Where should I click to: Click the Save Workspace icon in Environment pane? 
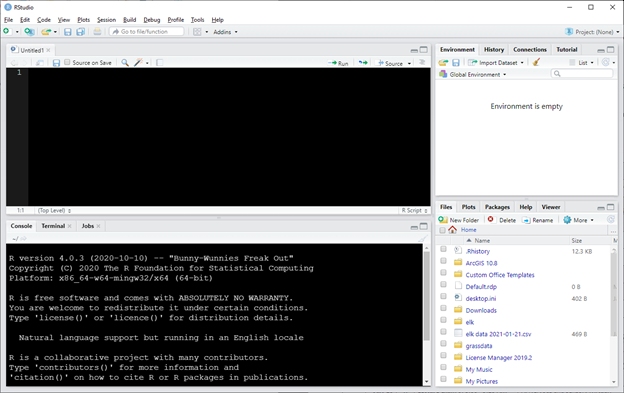pos(456,62)
